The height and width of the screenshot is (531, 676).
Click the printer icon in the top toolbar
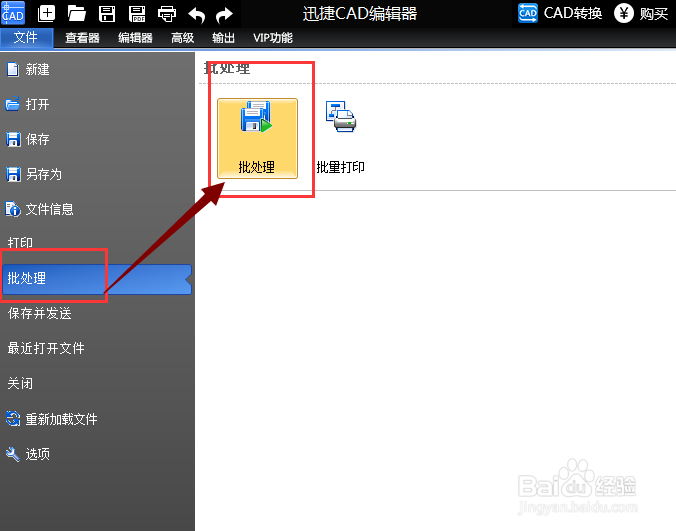[167, 14]
